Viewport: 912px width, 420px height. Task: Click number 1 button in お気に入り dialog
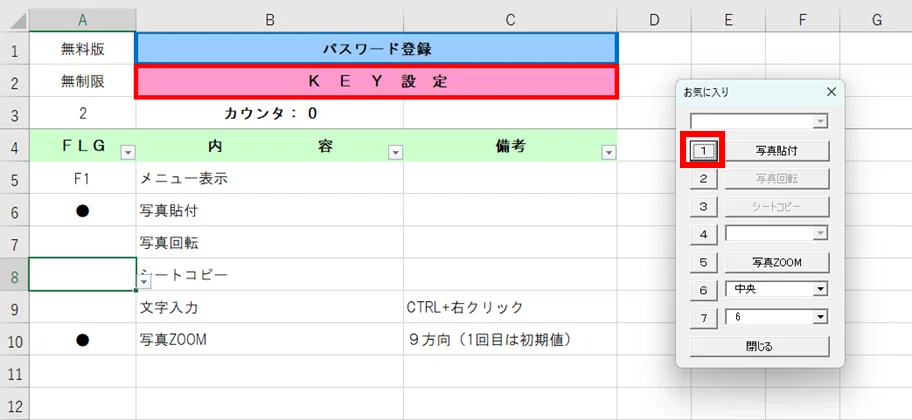(704, 151)
